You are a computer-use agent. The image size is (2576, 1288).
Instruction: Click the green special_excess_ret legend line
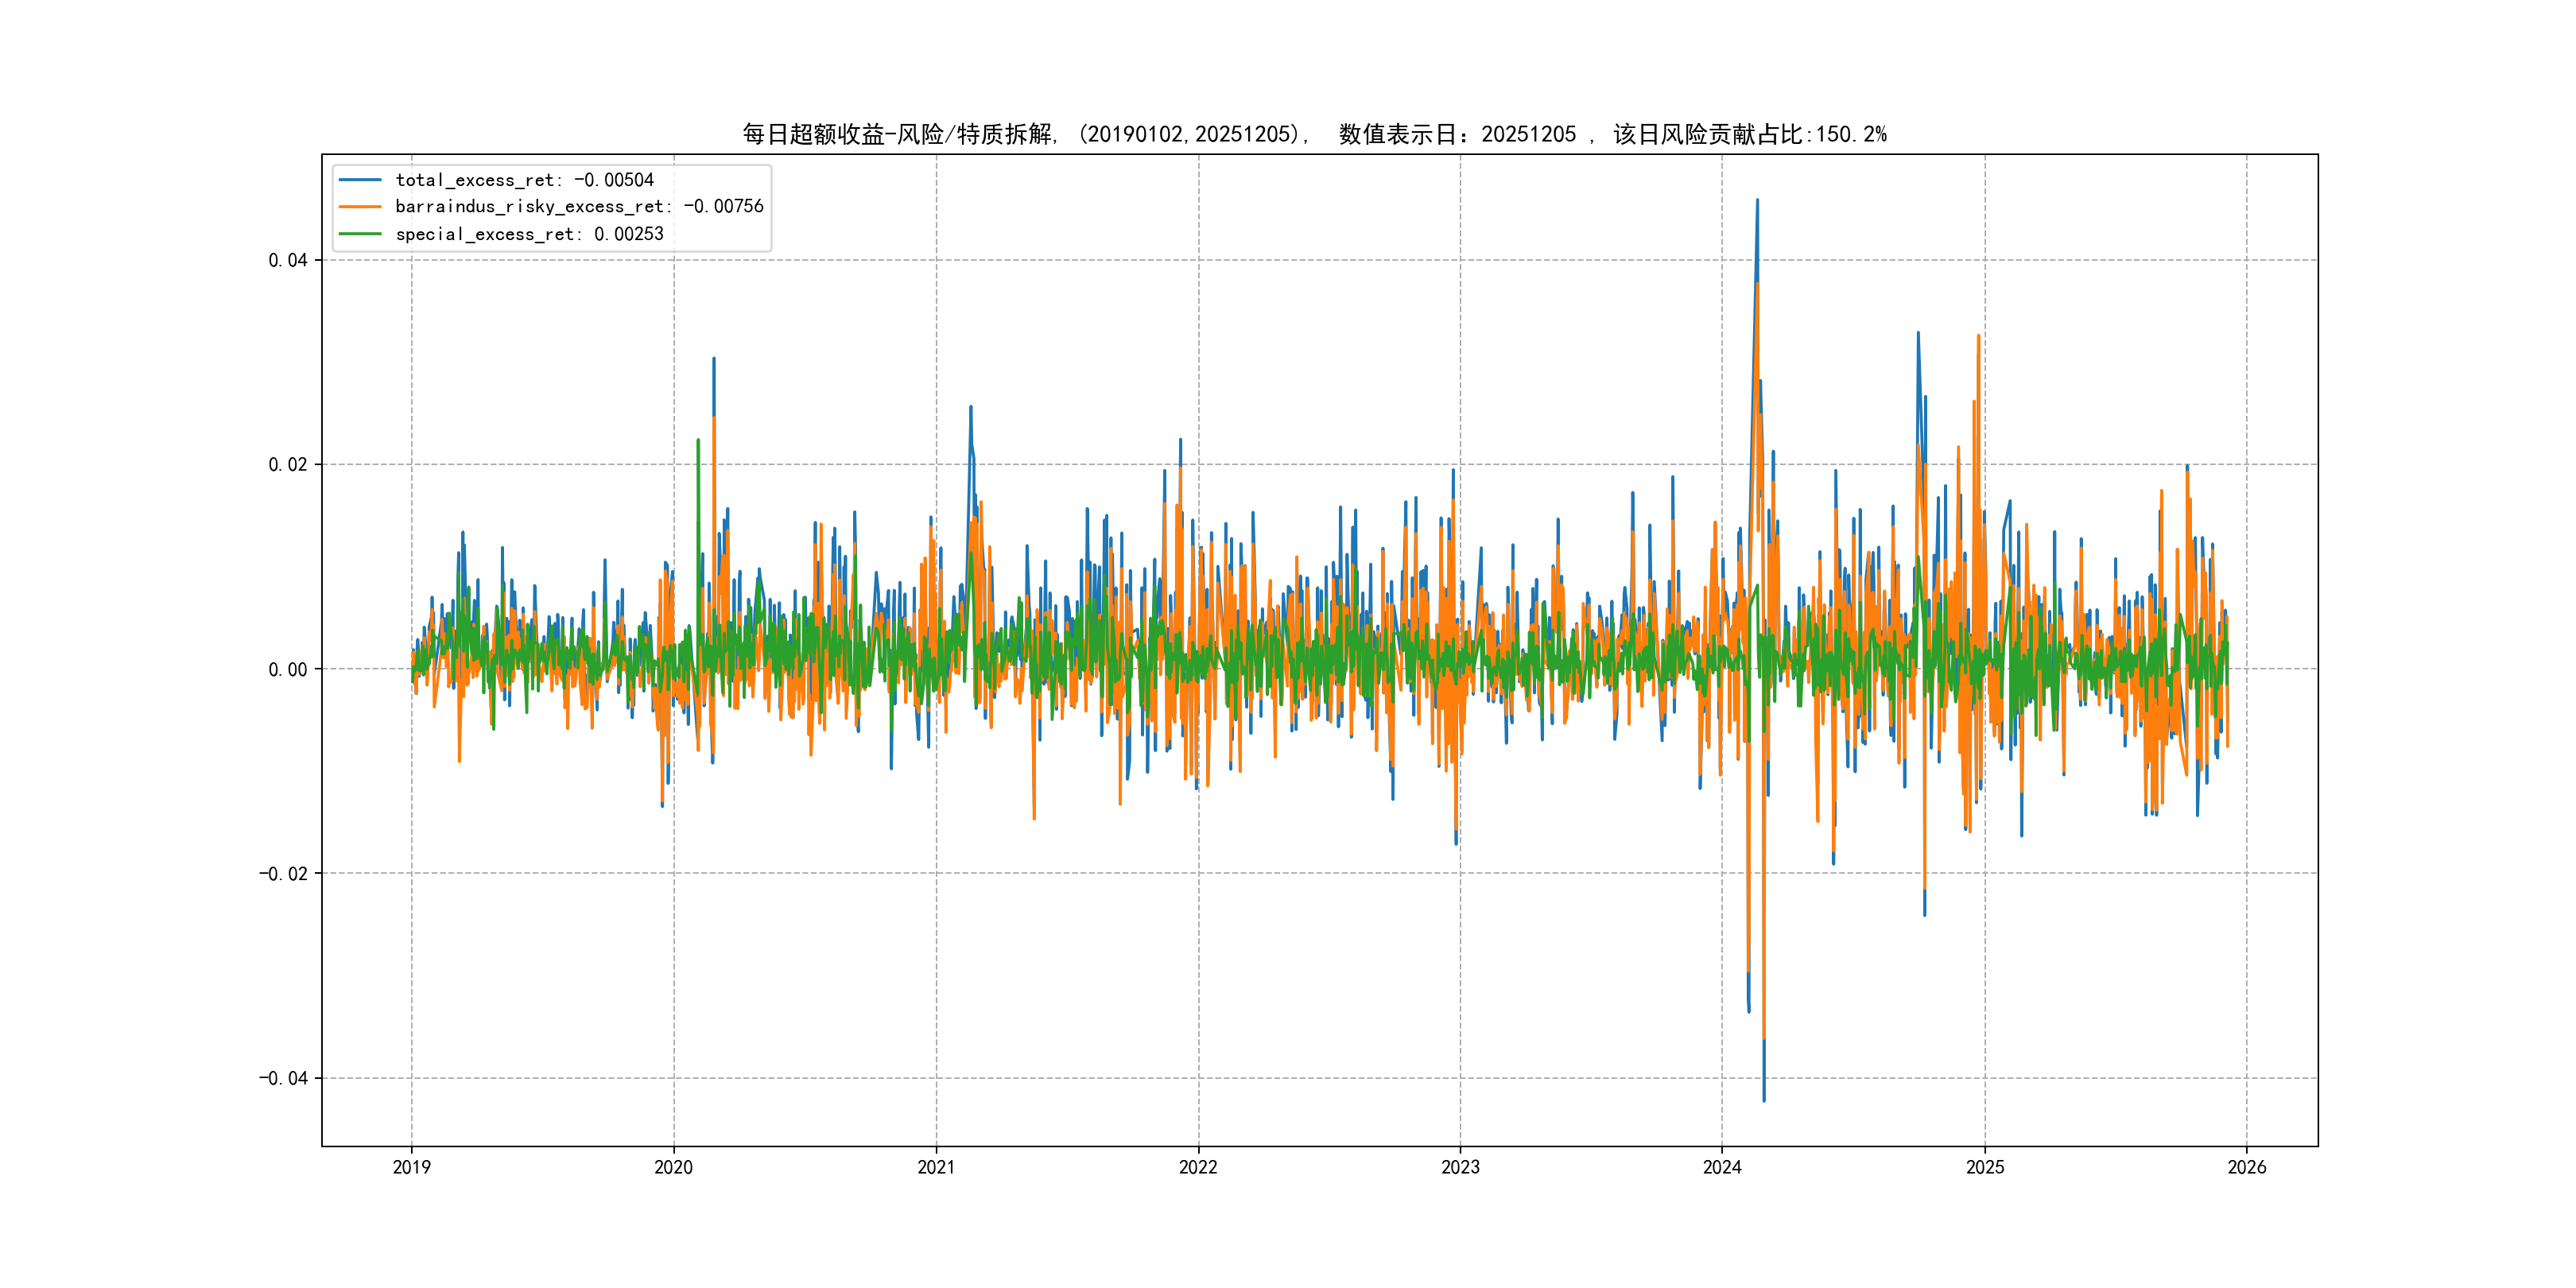360,234
